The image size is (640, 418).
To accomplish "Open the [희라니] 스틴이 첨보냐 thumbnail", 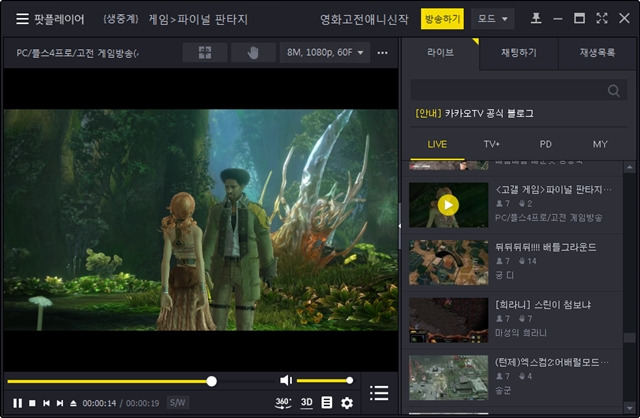I will coord(449,320).
